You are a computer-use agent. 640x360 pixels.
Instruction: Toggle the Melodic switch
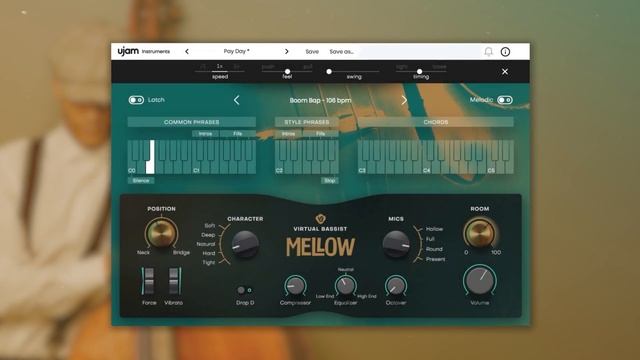[x=505, y=100]
